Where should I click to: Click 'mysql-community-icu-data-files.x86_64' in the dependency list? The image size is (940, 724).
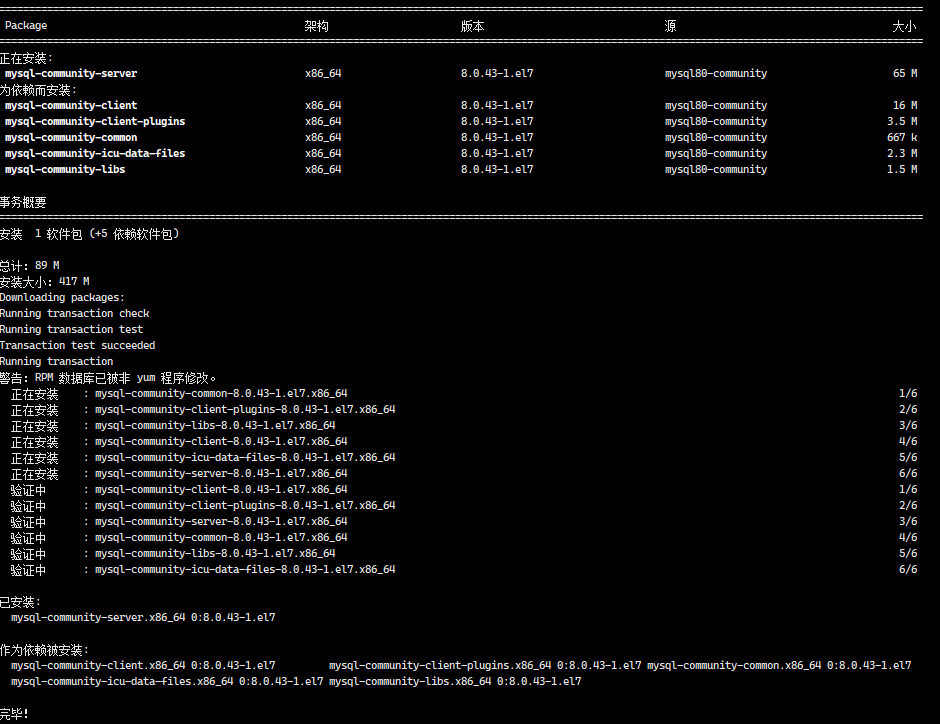[x=122, y=681]
